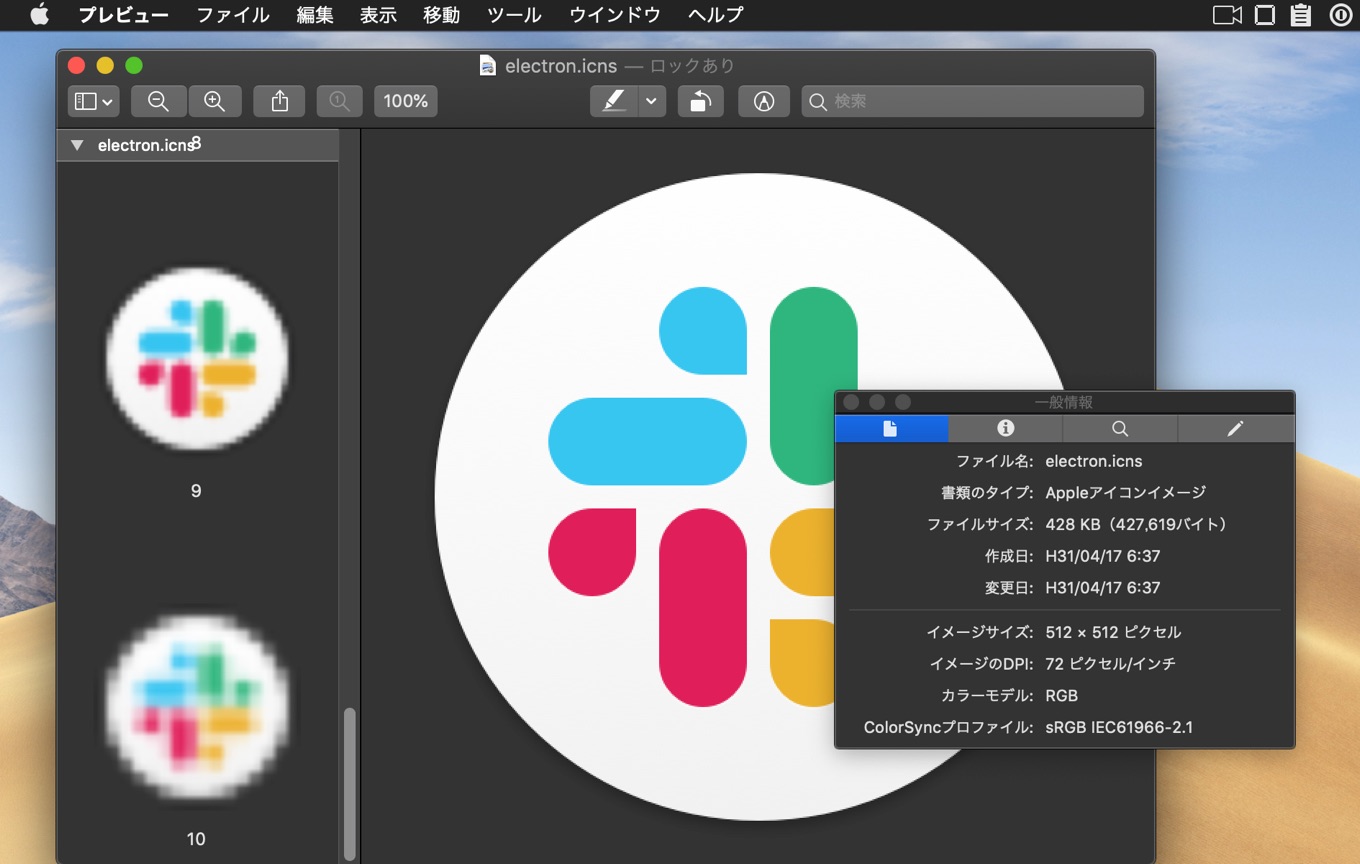Viewport: 1360px width, 864px height.
Task: Open the highlight color dropdown arrow
Action: 652,101
